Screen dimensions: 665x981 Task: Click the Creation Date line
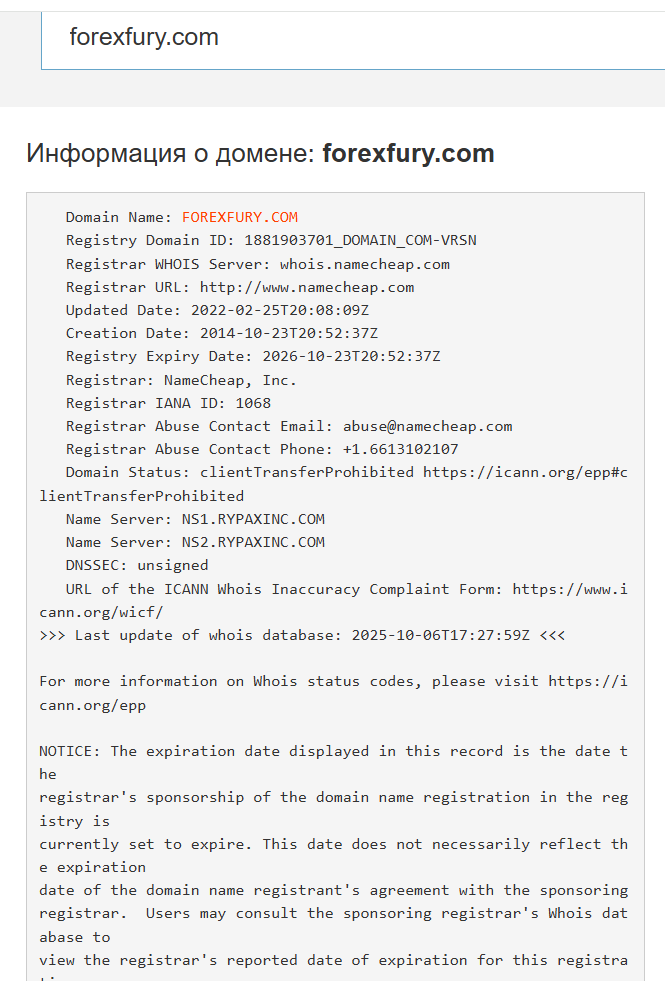(x=221, y=333)
